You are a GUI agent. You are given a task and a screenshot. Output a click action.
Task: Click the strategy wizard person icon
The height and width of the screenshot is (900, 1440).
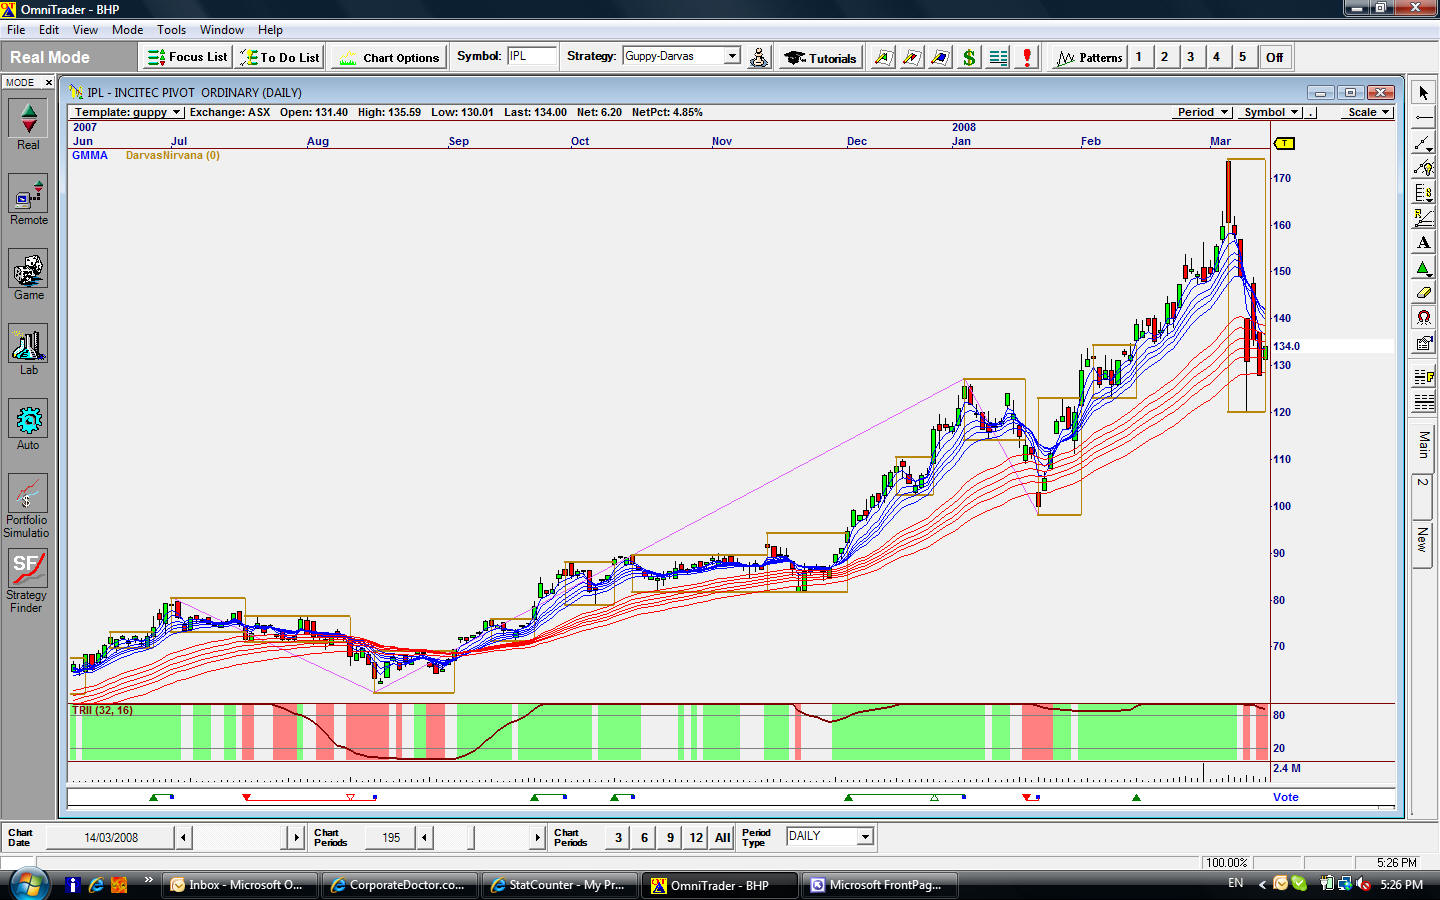coord(759,57)
